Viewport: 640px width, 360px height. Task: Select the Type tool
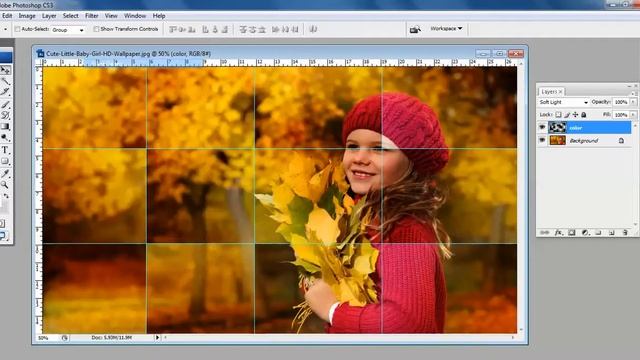[5, 150]
